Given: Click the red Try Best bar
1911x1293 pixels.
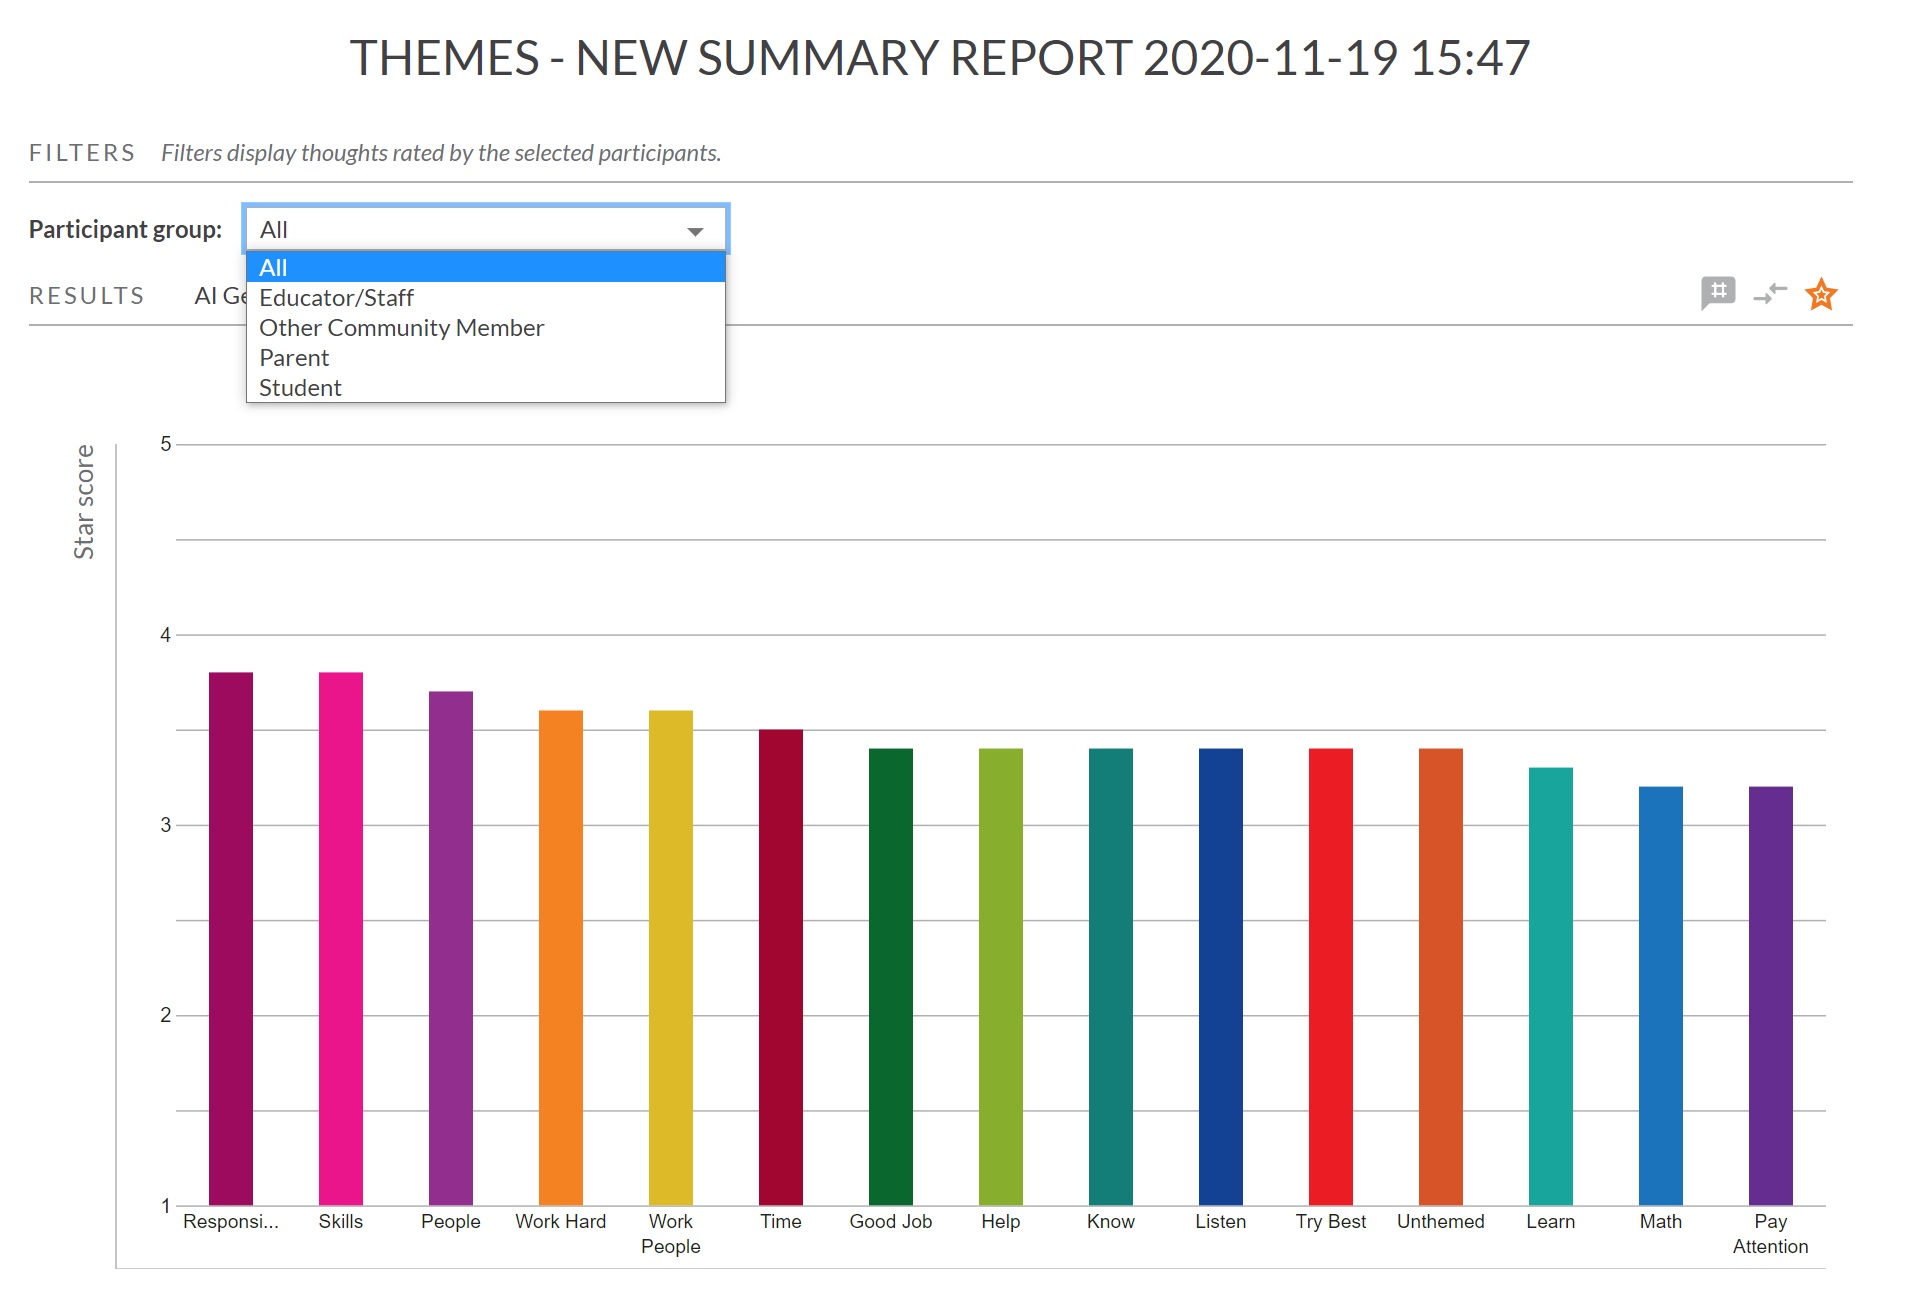Looking at the screenshot, I should click(x=1331, y=976).
